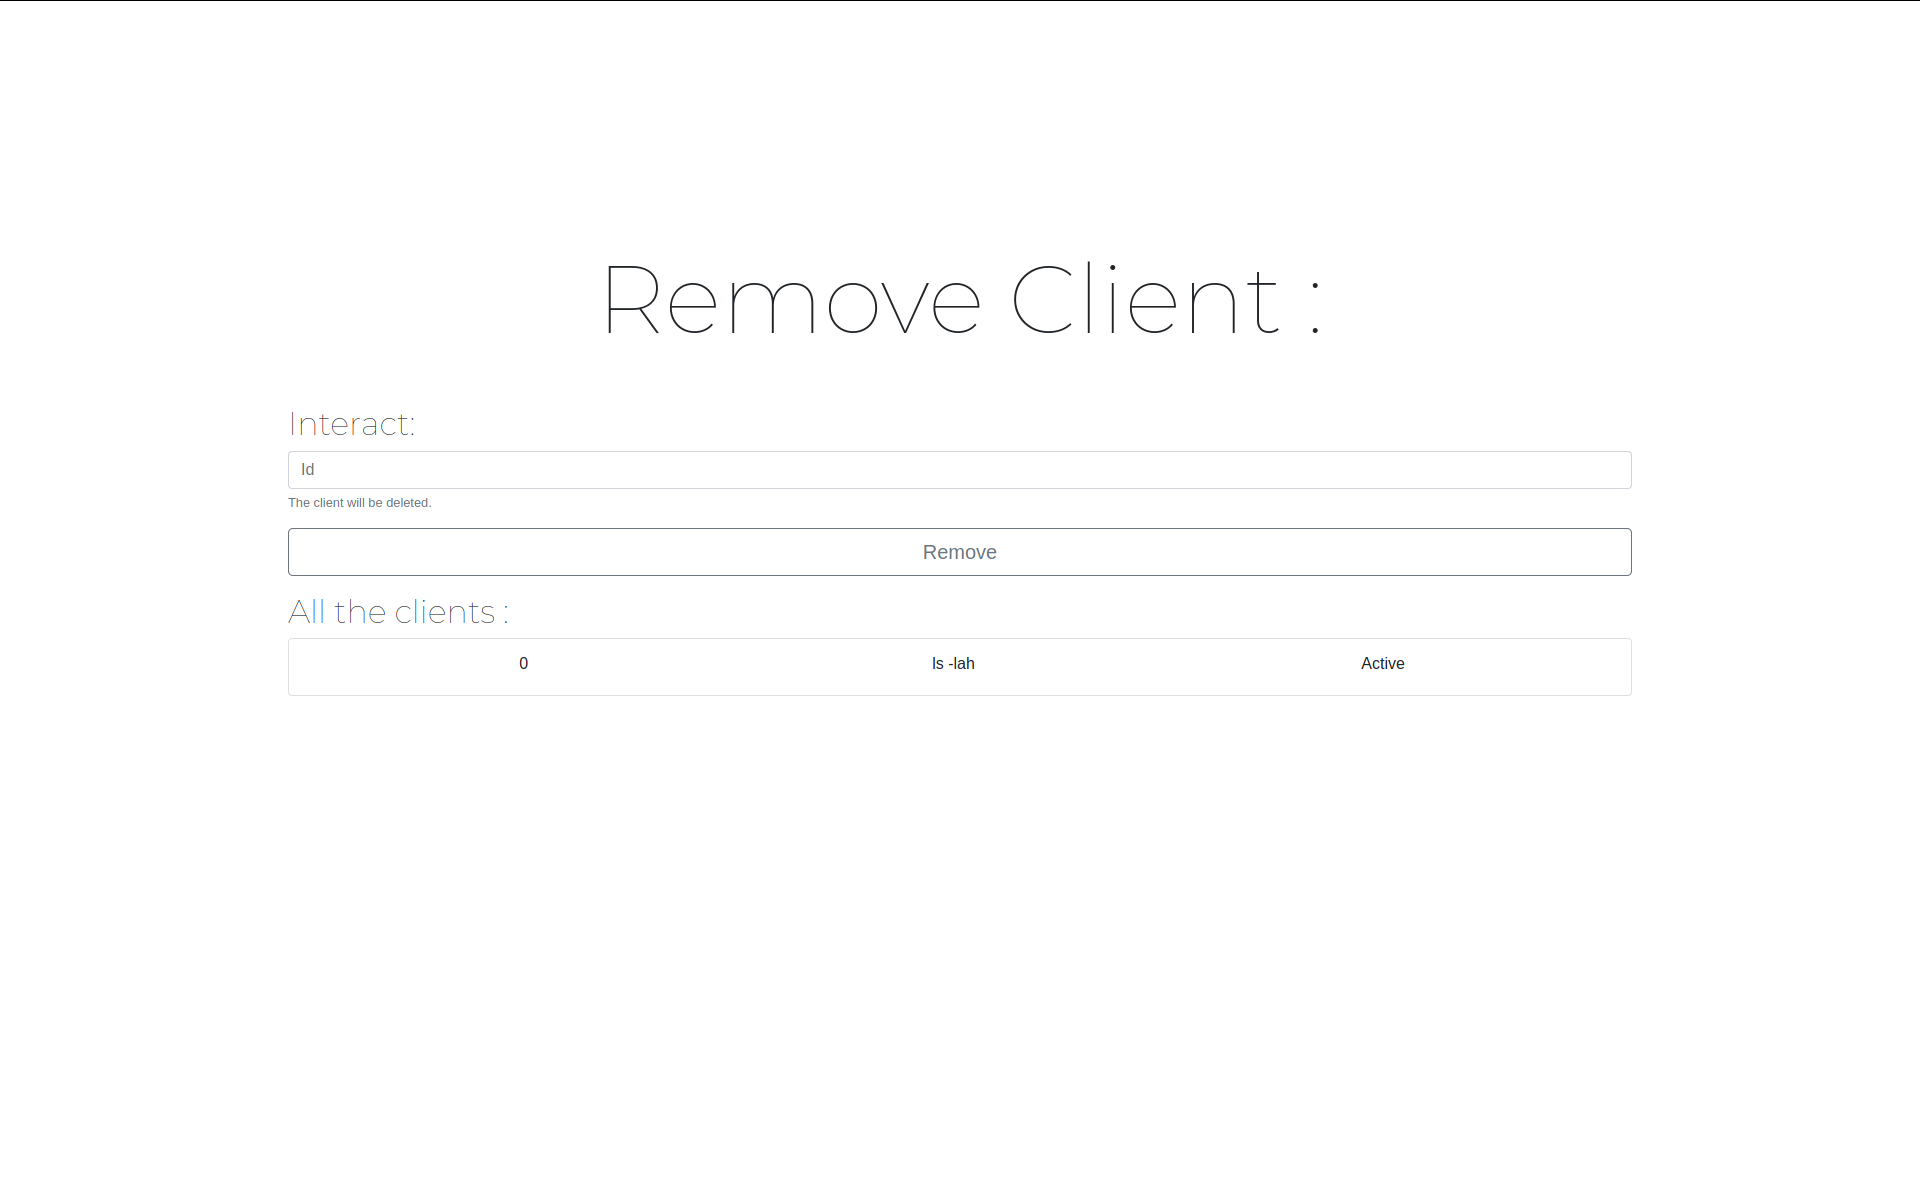
Task: Click the Id input field
Action: pyautogui.click(x=960, y=470)
